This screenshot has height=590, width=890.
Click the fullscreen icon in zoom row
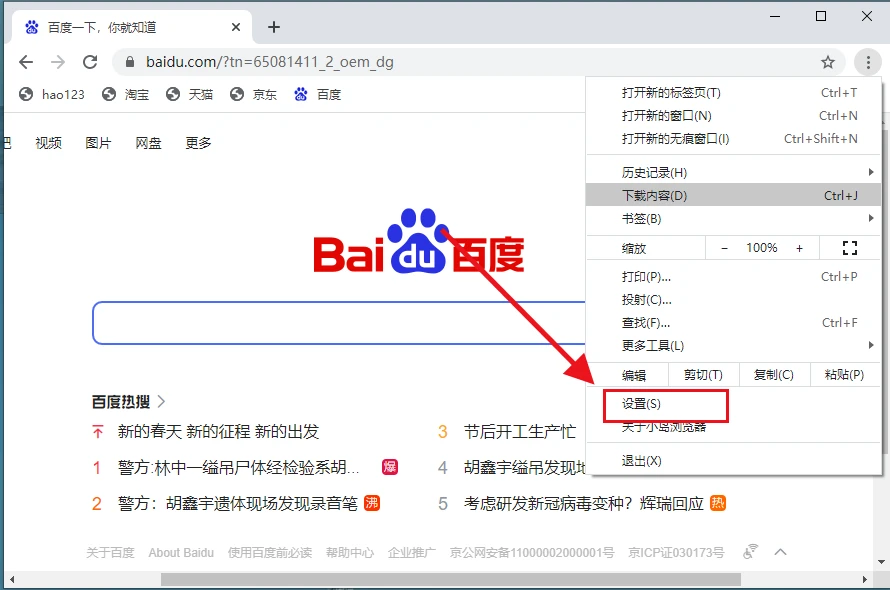[850, 248]
